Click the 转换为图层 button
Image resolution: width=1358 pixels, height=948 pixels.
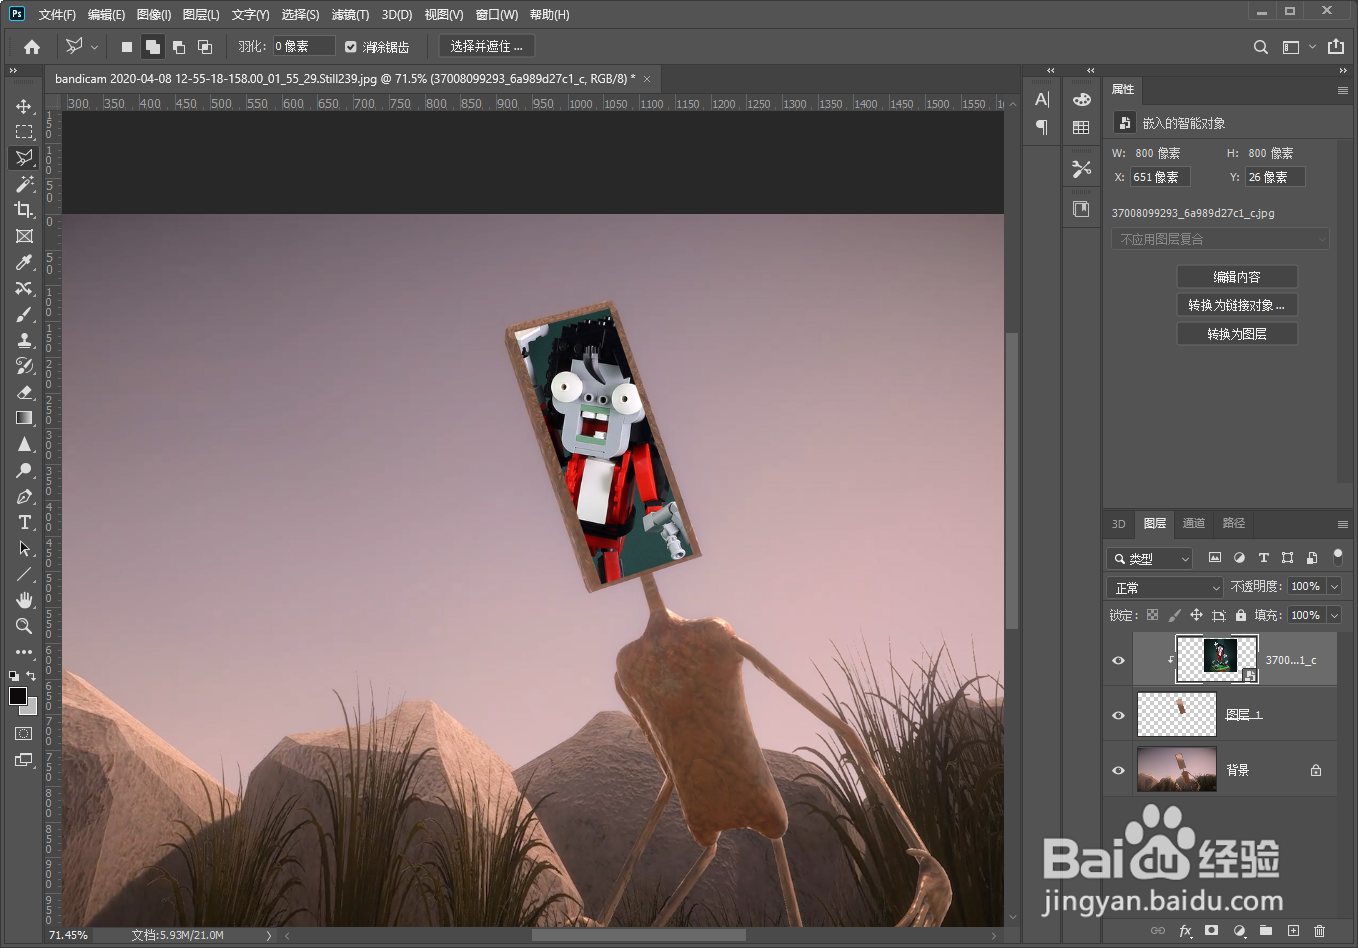[1237, 334]
